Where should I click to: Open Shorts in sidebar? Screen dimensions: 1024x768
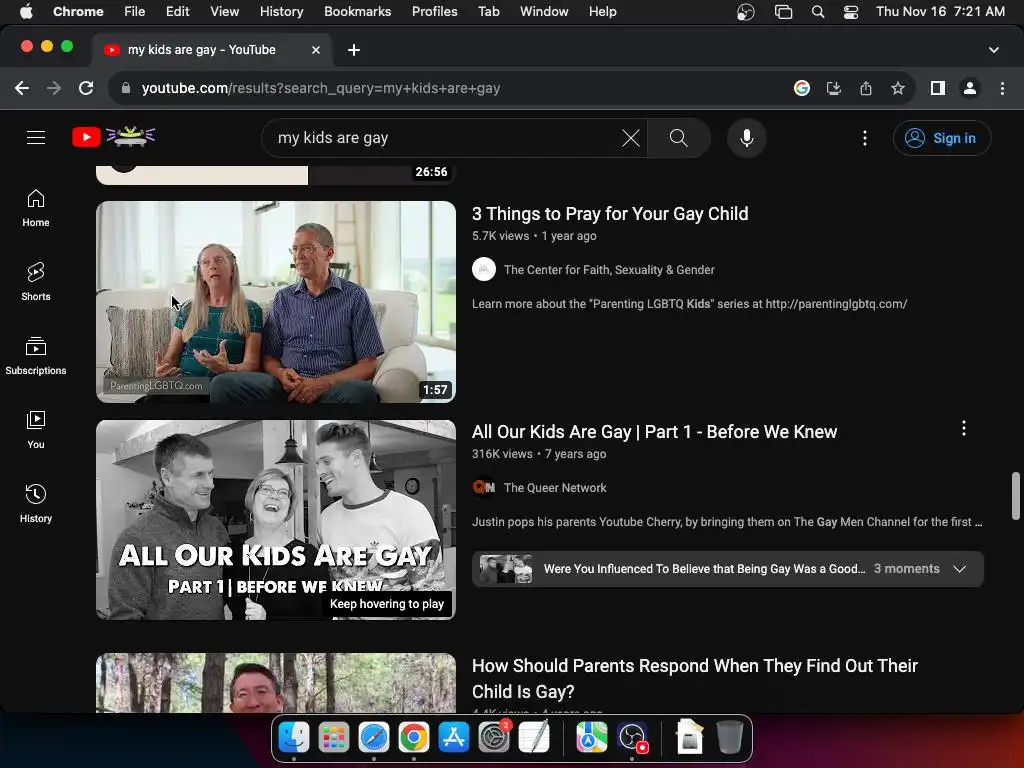click(x=36, y=282)
